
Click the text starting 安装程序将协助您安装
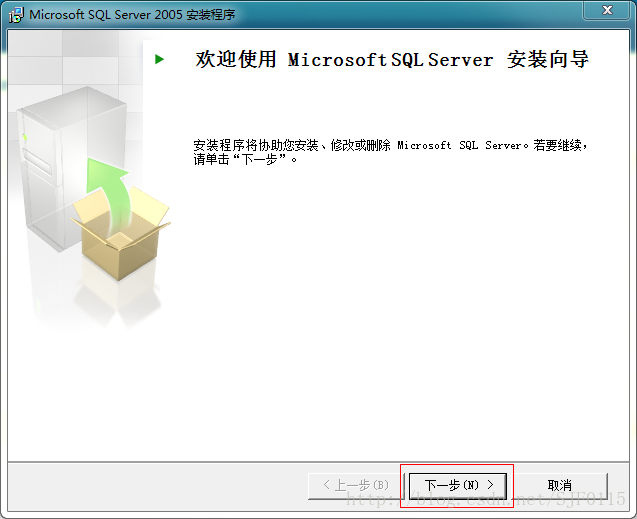click(x=390, y=152)
